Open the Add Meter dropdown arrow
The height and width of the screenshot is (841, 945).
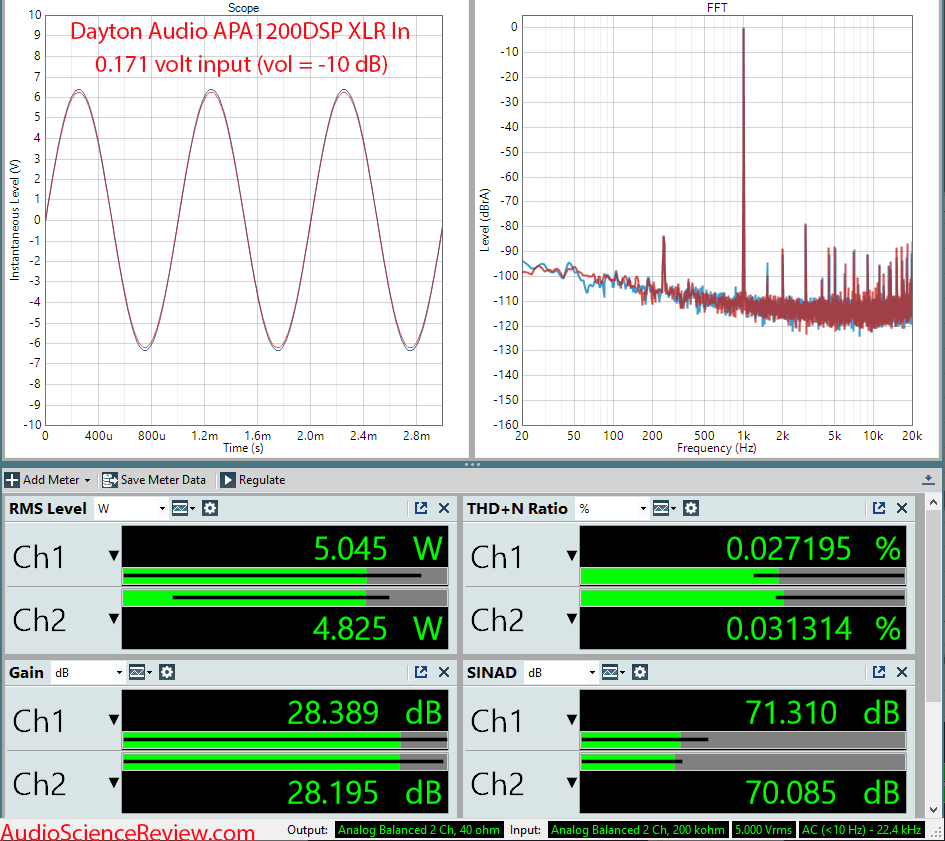click(87, 480)
